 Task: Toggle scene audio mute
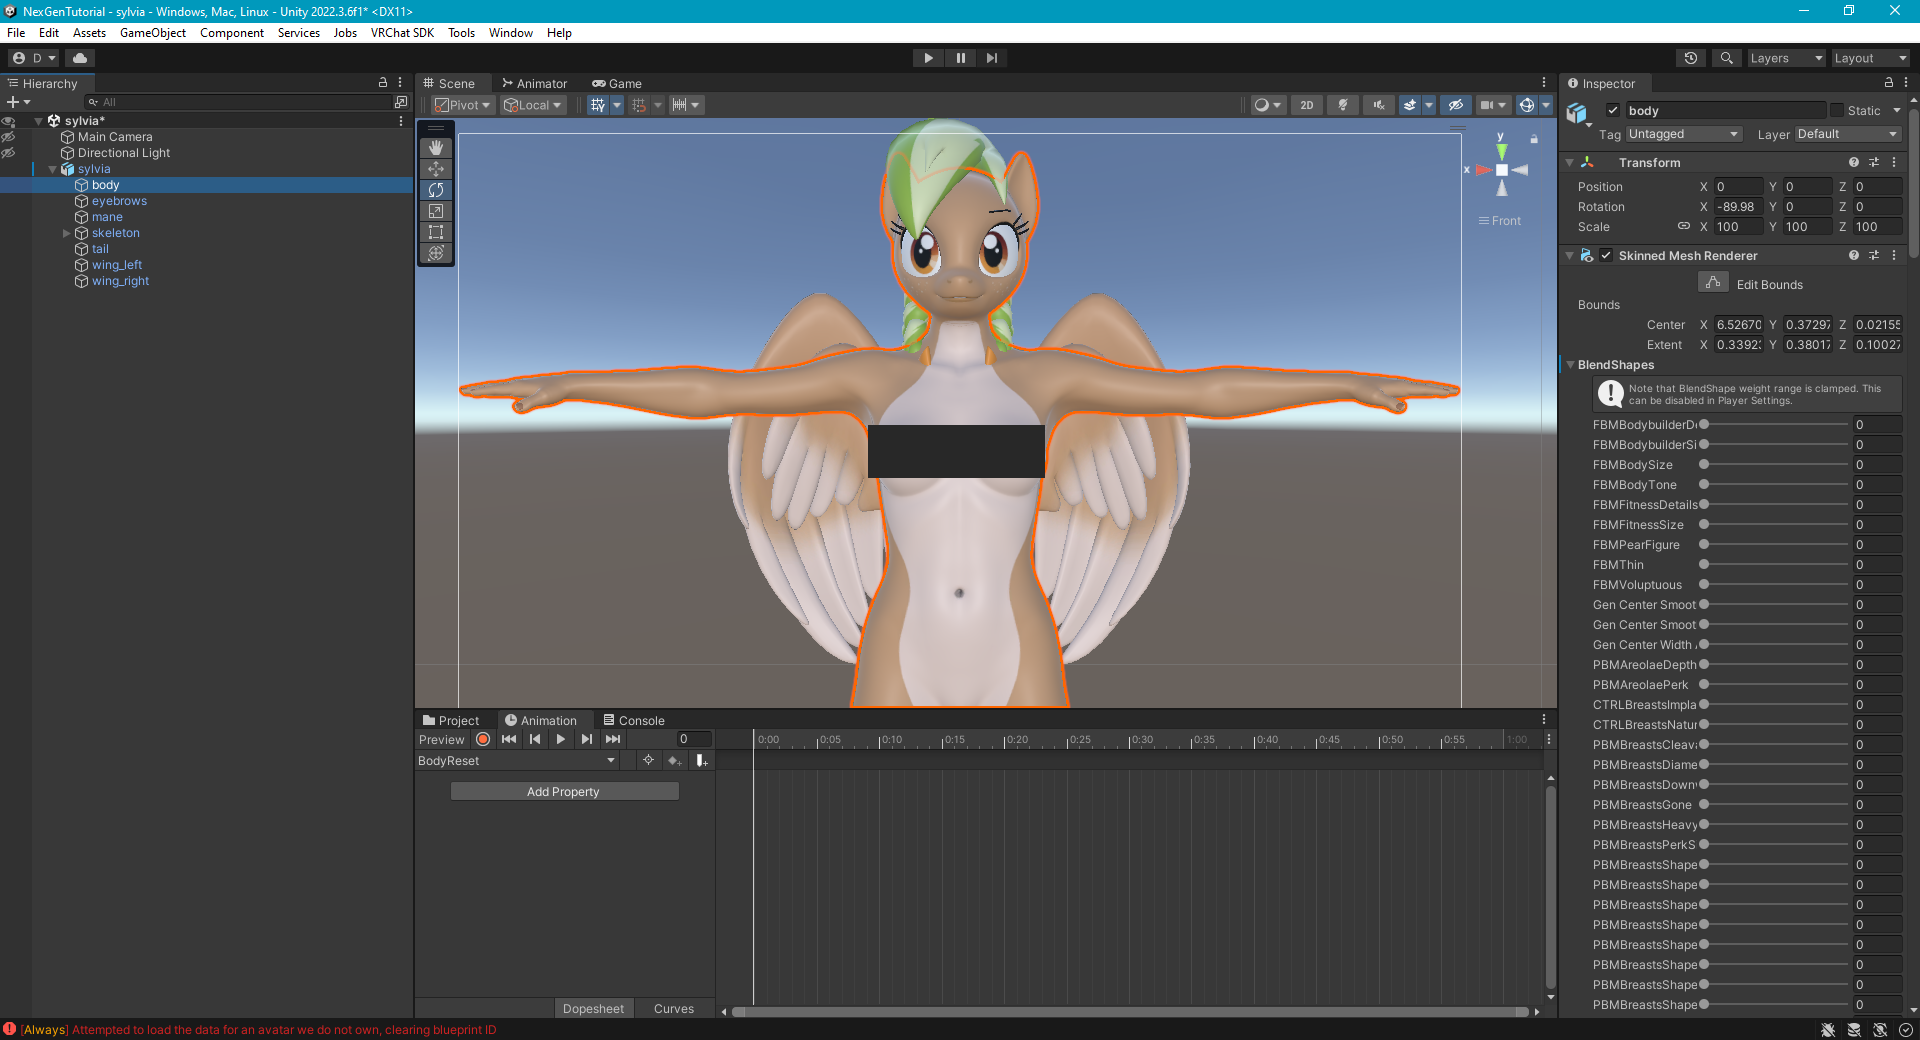pos(1379,105)
